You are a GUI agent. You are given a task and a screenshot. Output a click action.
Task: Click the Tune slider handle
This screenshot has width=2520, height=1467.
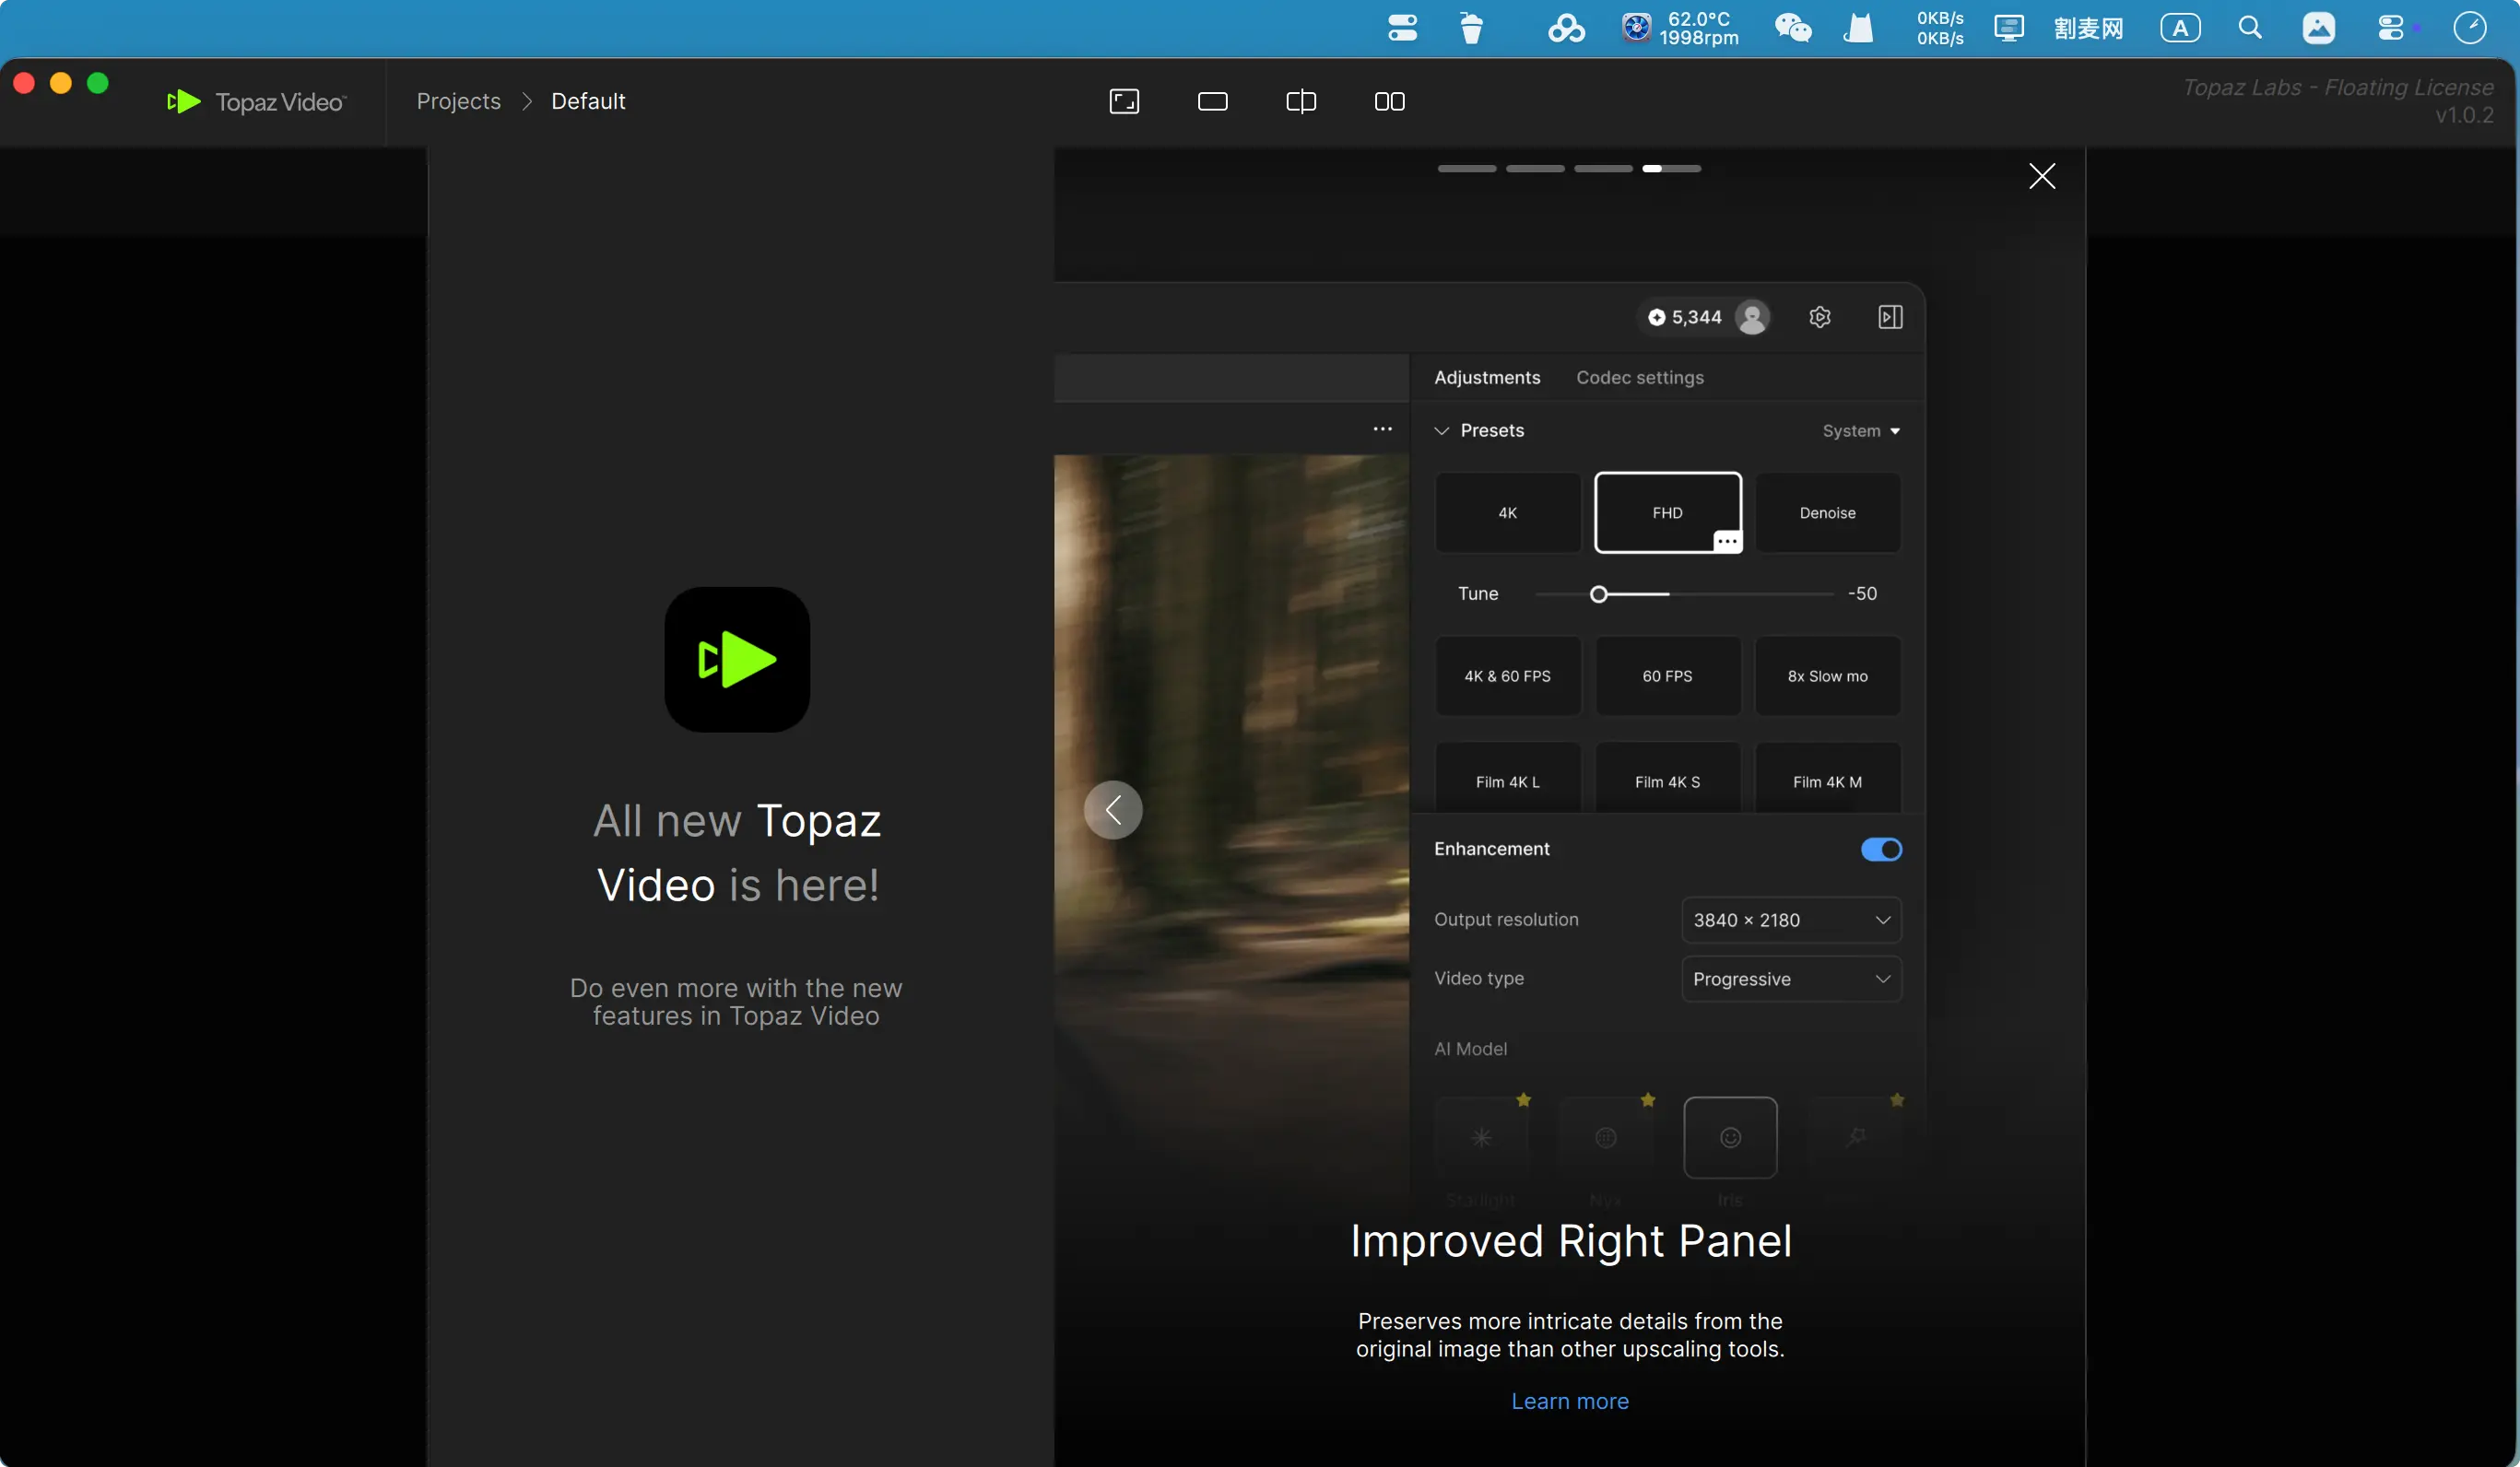tap(1598, 594)
